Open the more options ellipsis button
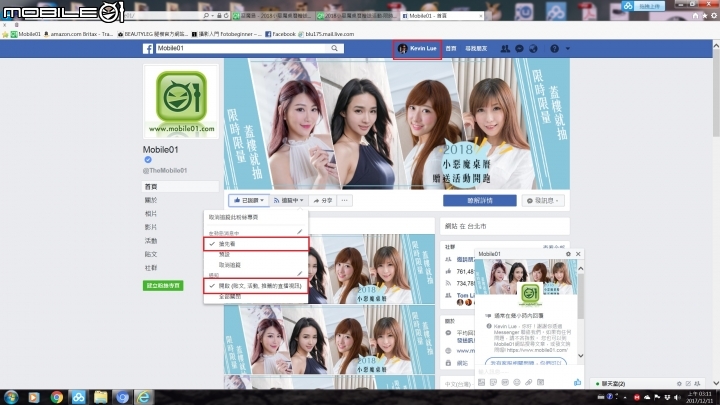Viewport: 720px width, 405px height. 344,201
